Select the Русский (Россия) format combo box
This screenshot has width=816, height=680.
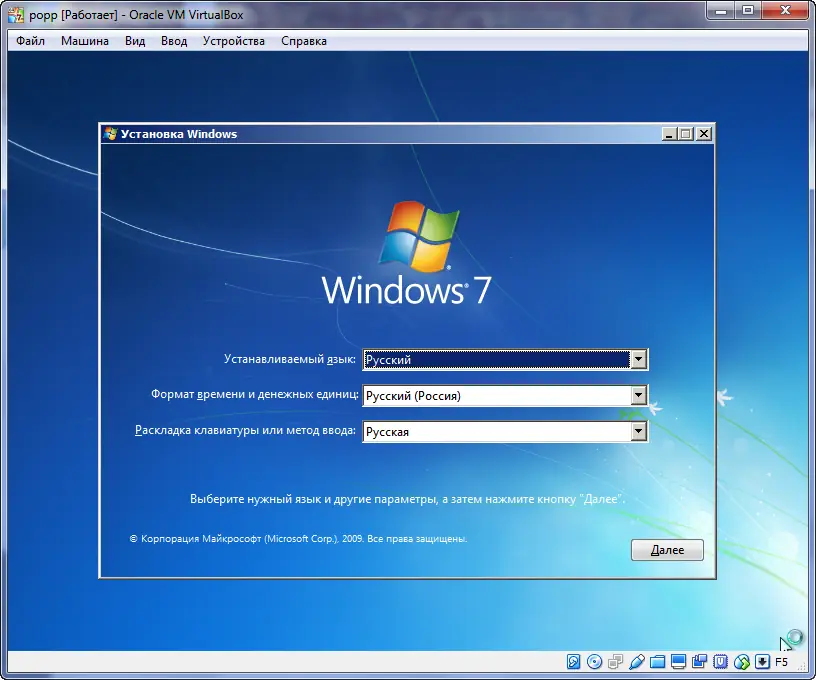[x=505, y=395]
